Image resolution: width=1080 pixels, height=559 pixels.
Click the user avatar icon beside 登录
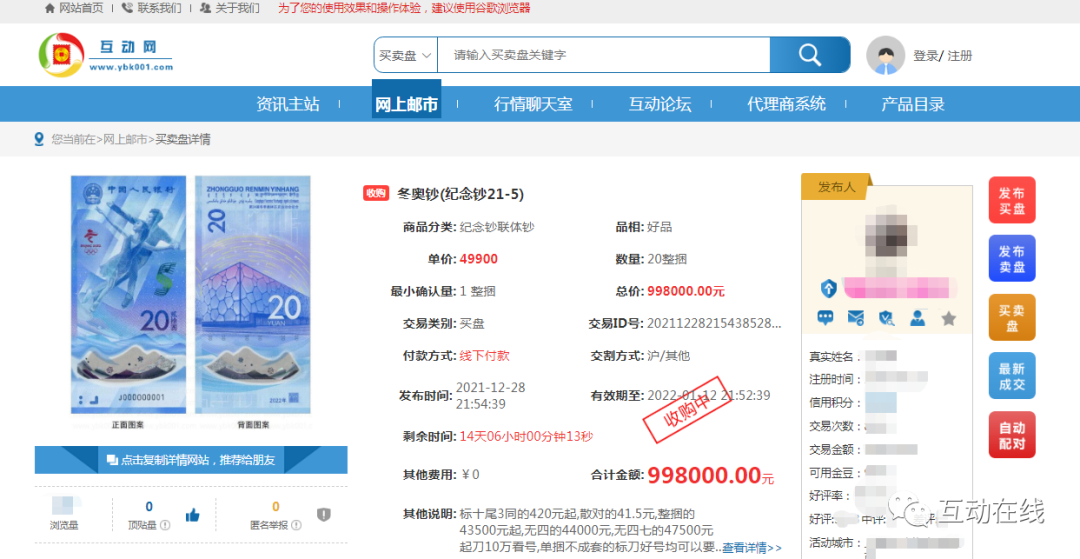coord(885,55)
